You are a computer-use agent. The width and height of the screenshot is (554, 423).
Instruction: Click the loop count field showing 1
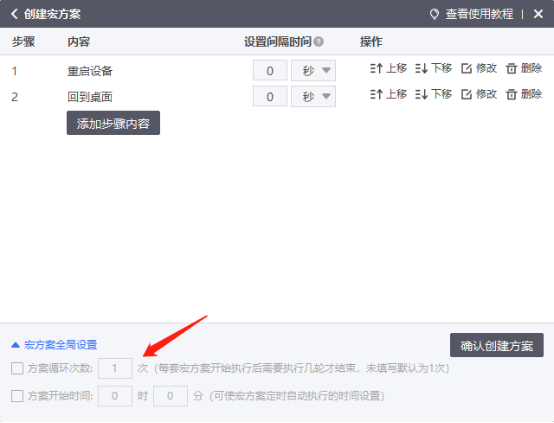coord(115,368)
